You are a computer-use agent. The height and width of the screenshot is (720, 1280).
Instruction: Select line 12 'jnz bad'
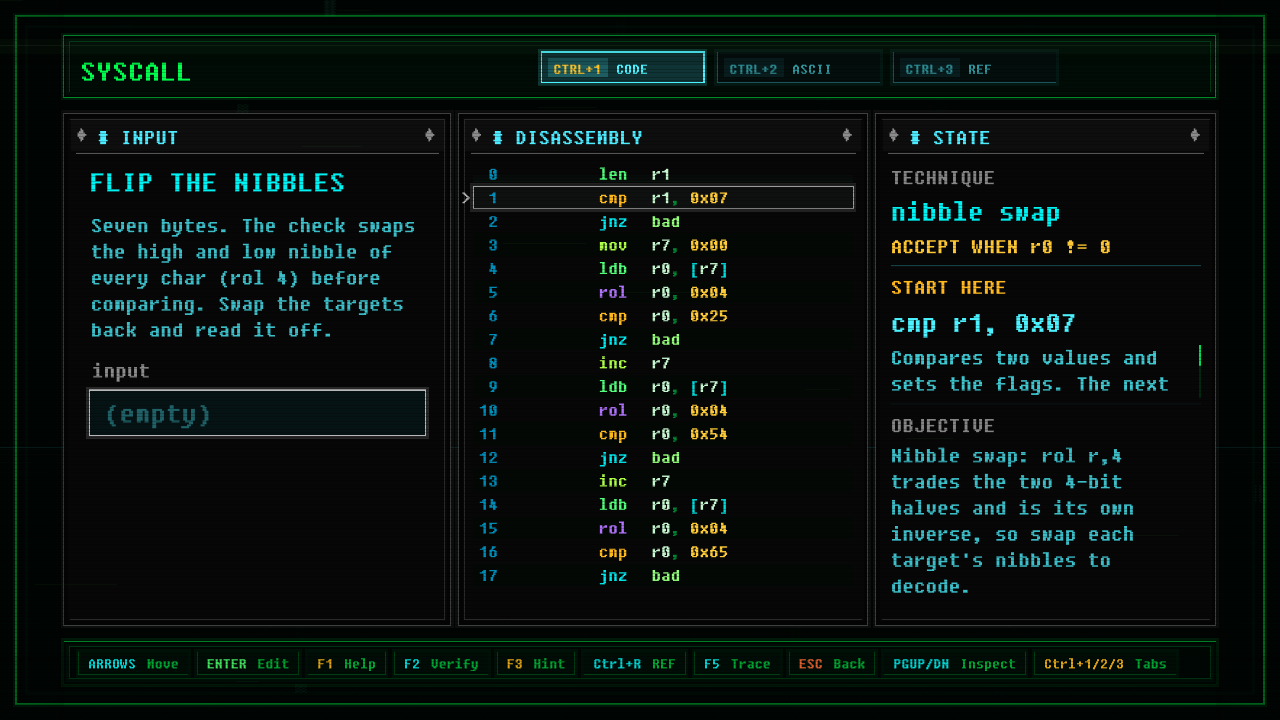(x=663, y=458)
